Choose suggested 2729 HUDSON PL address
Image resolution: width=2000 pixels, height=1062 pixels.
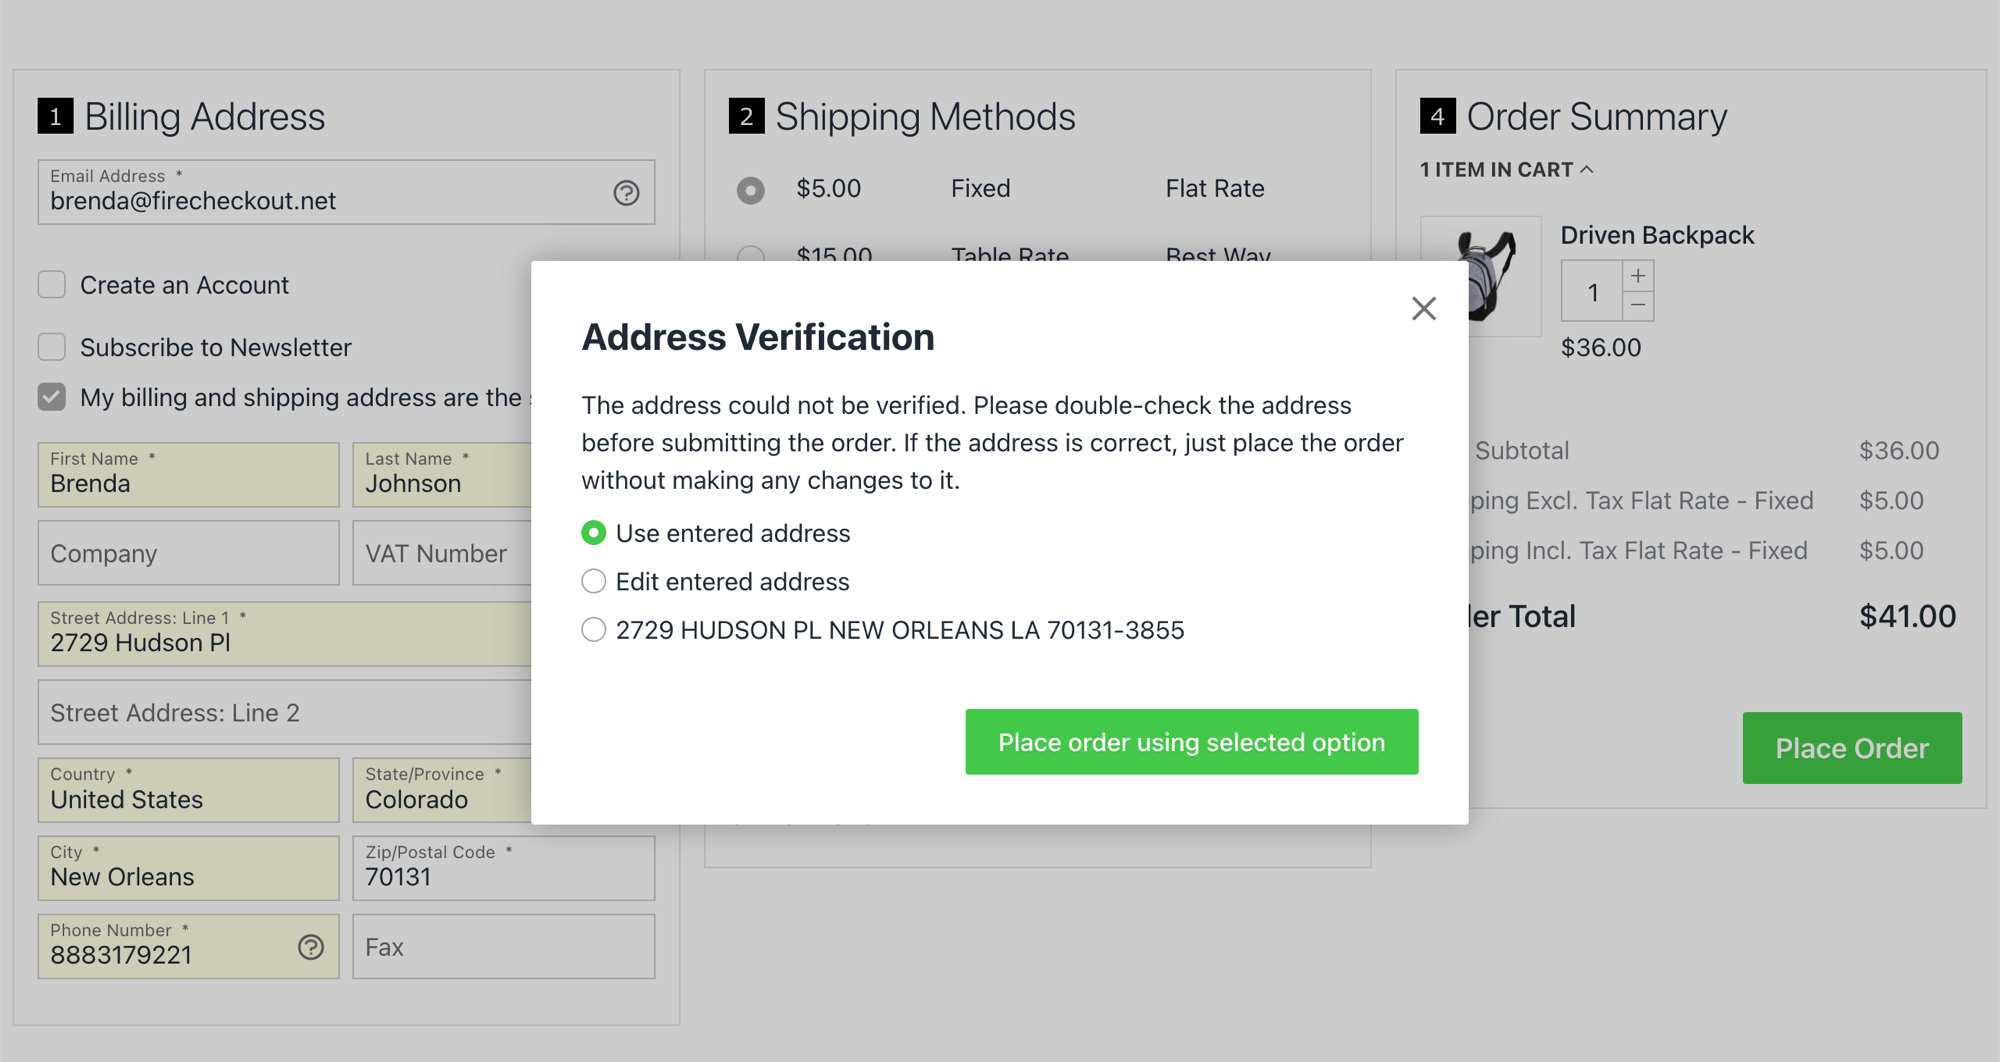tap(594, 629)
